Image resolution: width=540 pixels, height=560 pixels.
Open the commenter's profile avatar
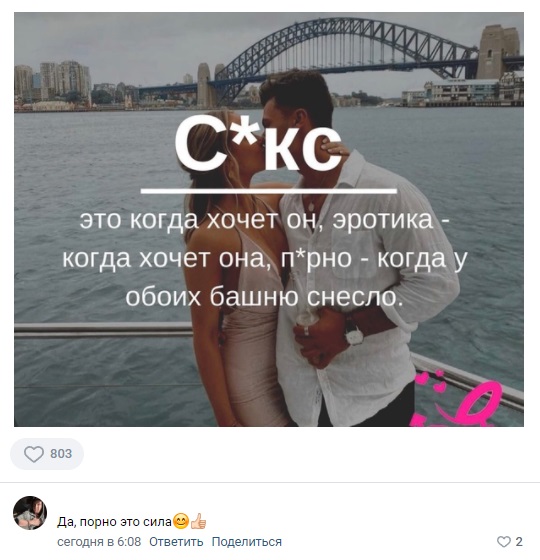[30, 513]
